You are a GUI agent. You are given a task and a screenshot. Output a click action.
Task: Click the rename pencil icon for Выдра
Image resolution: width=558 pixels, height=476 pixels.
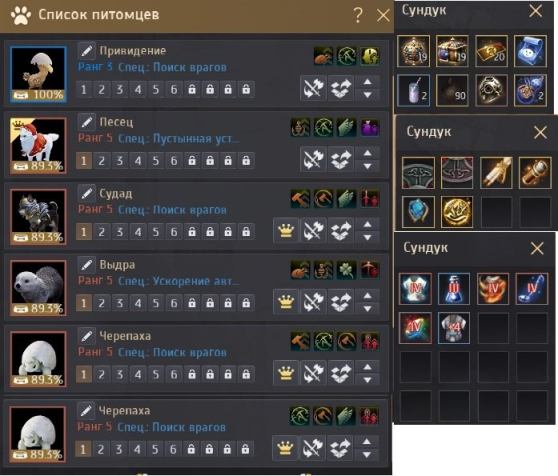86,265
